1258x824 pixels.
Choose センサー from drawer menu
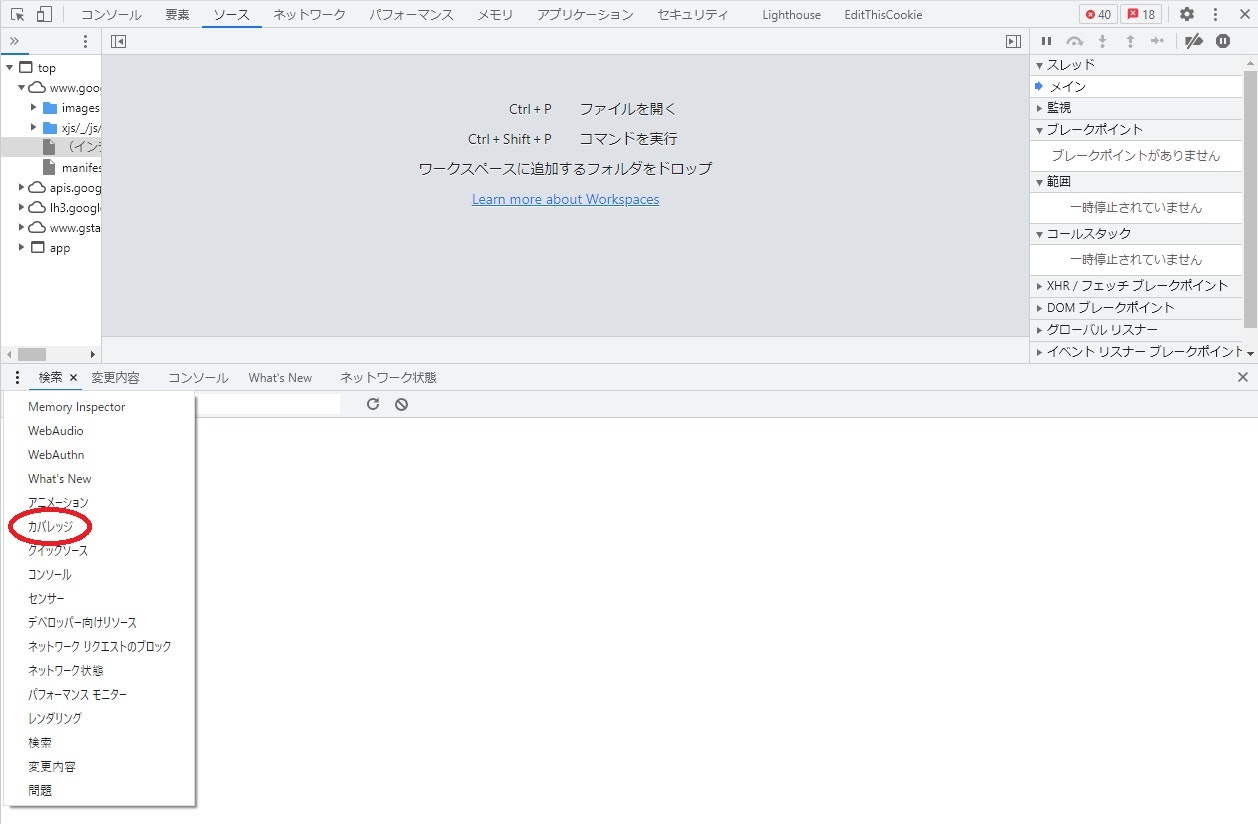tap(46, 598)
